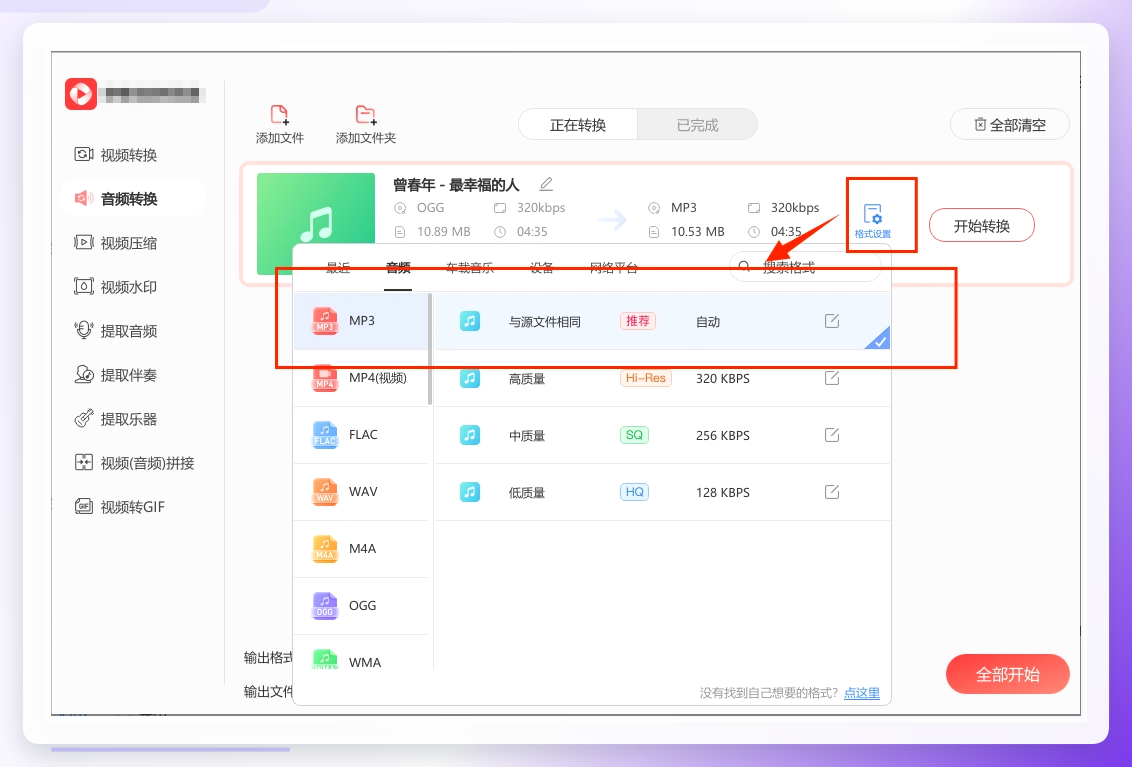Image resolution: width=1132 pixels, height=767 pixels.
Task: Click the SQ quality badge
Action: tap(634, 435)
